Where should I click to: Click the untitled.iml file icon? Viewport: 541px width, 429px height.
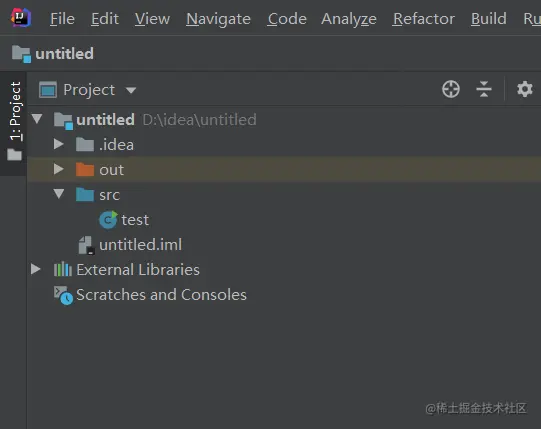(x=86, y=245)
